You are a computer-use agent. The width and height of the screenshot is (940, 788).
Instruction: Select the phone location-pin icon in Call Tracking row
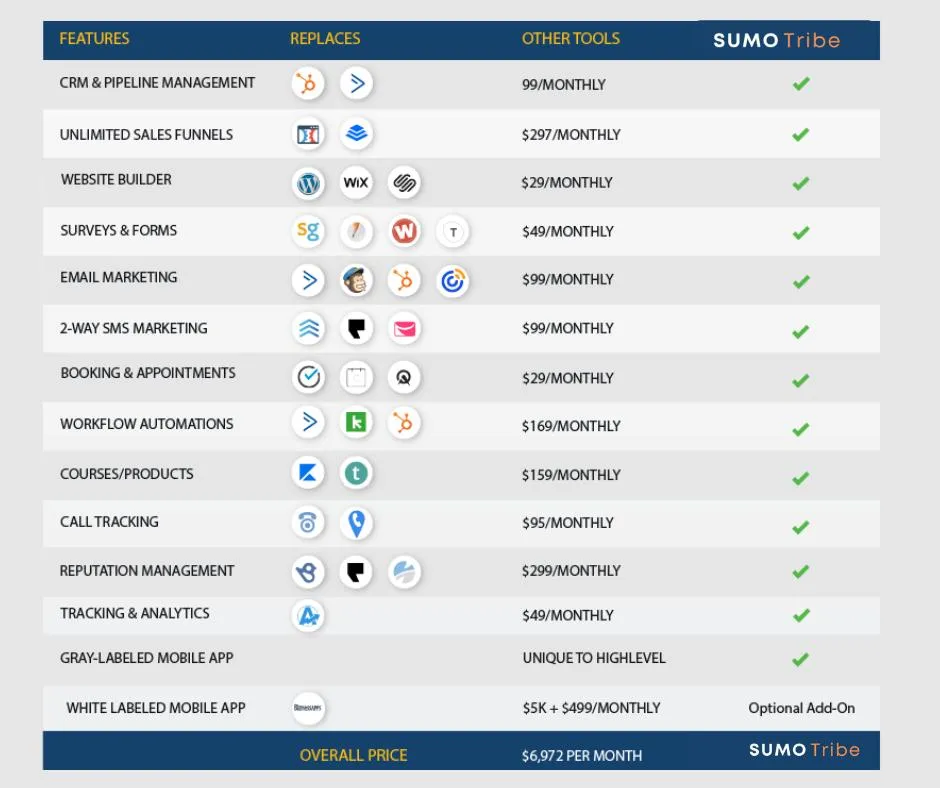(356, 523)
